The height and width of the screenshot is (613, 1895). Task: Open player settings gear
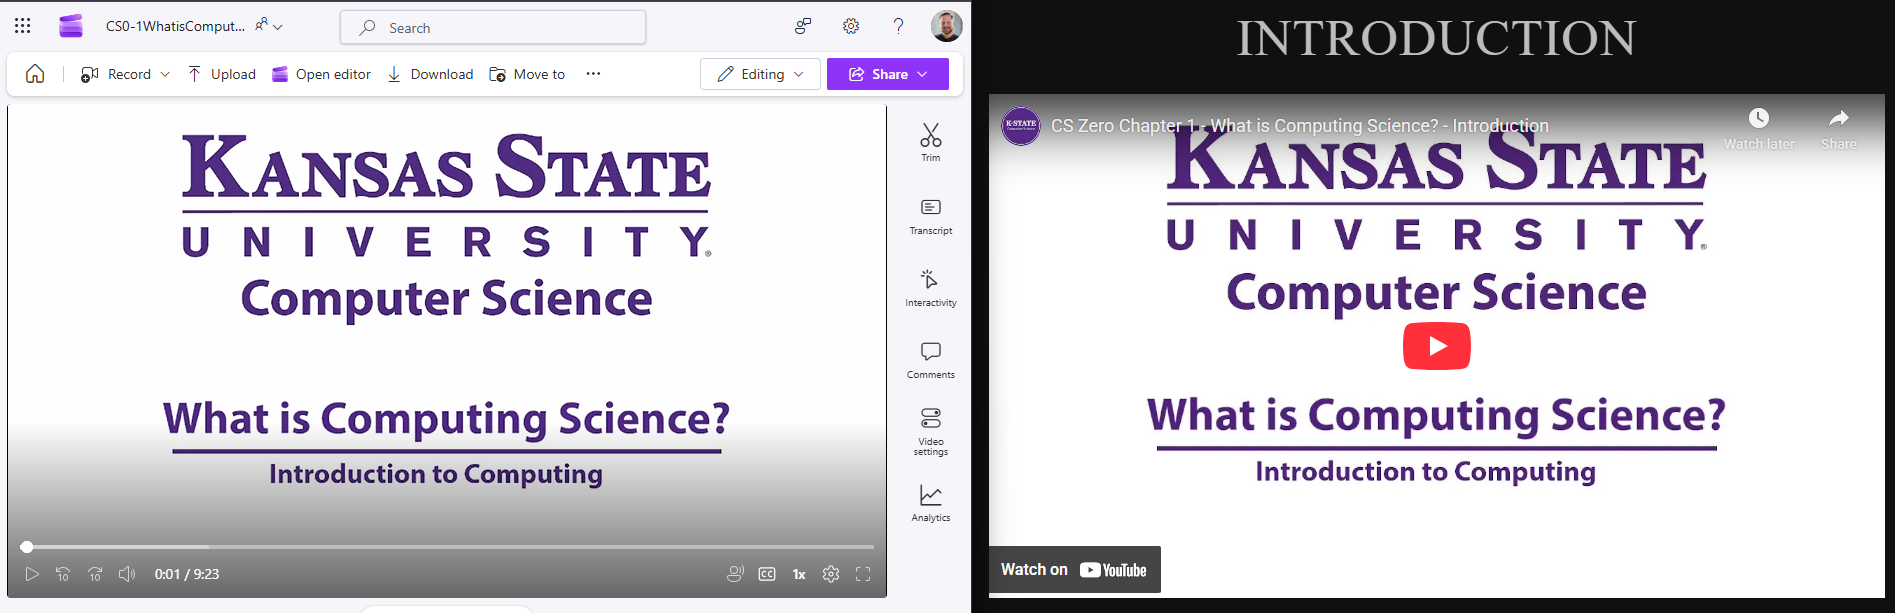point(831,574)
